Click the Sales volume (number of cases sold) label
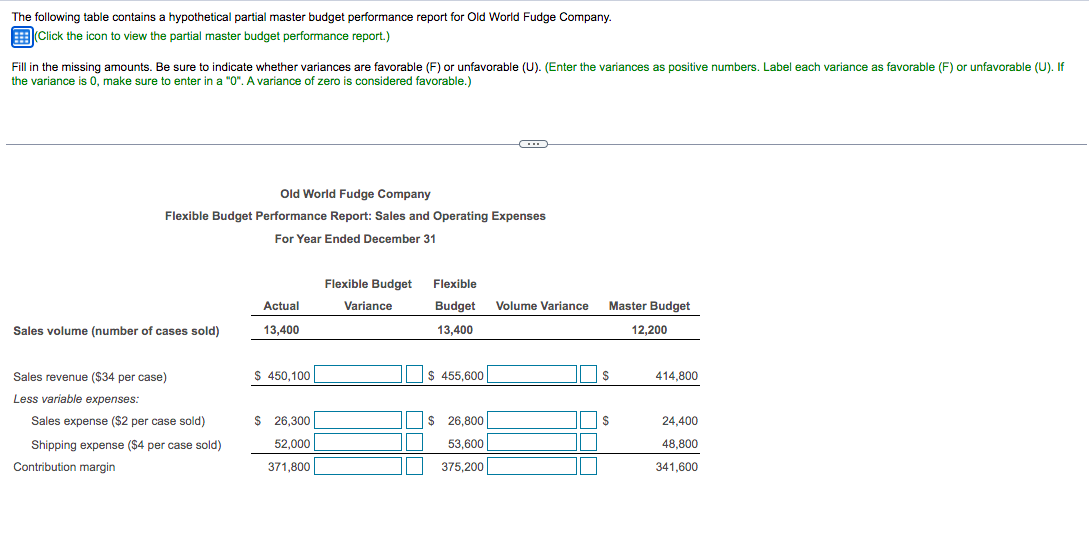This screenshot has width=1089, height=554. [x=116, y=330]
